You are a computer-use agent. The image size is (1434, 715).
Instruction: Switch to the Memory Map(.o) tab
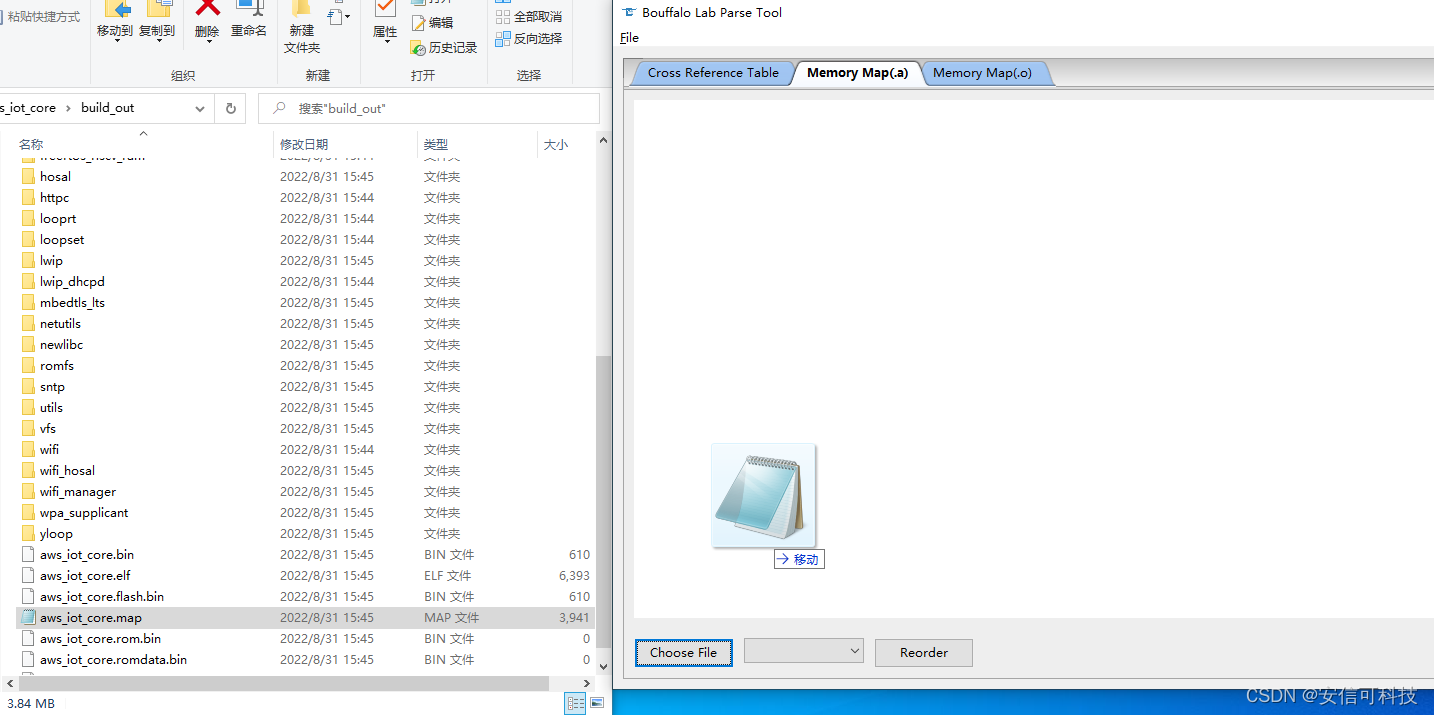point(982,73)
